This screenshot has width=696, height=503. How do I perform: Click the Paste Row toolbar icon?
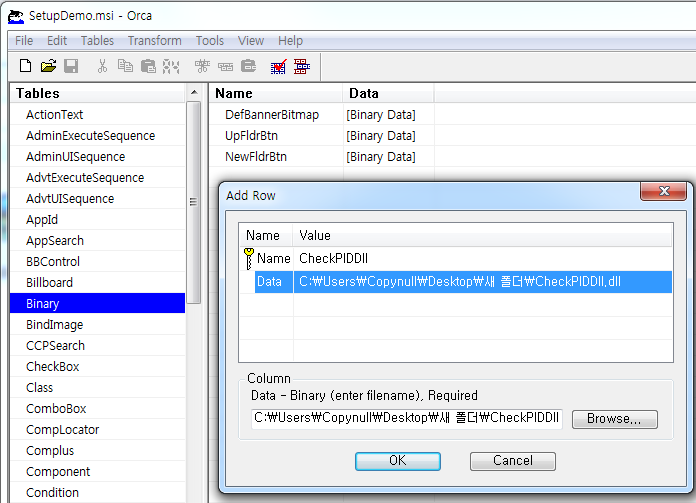point(249,66)
